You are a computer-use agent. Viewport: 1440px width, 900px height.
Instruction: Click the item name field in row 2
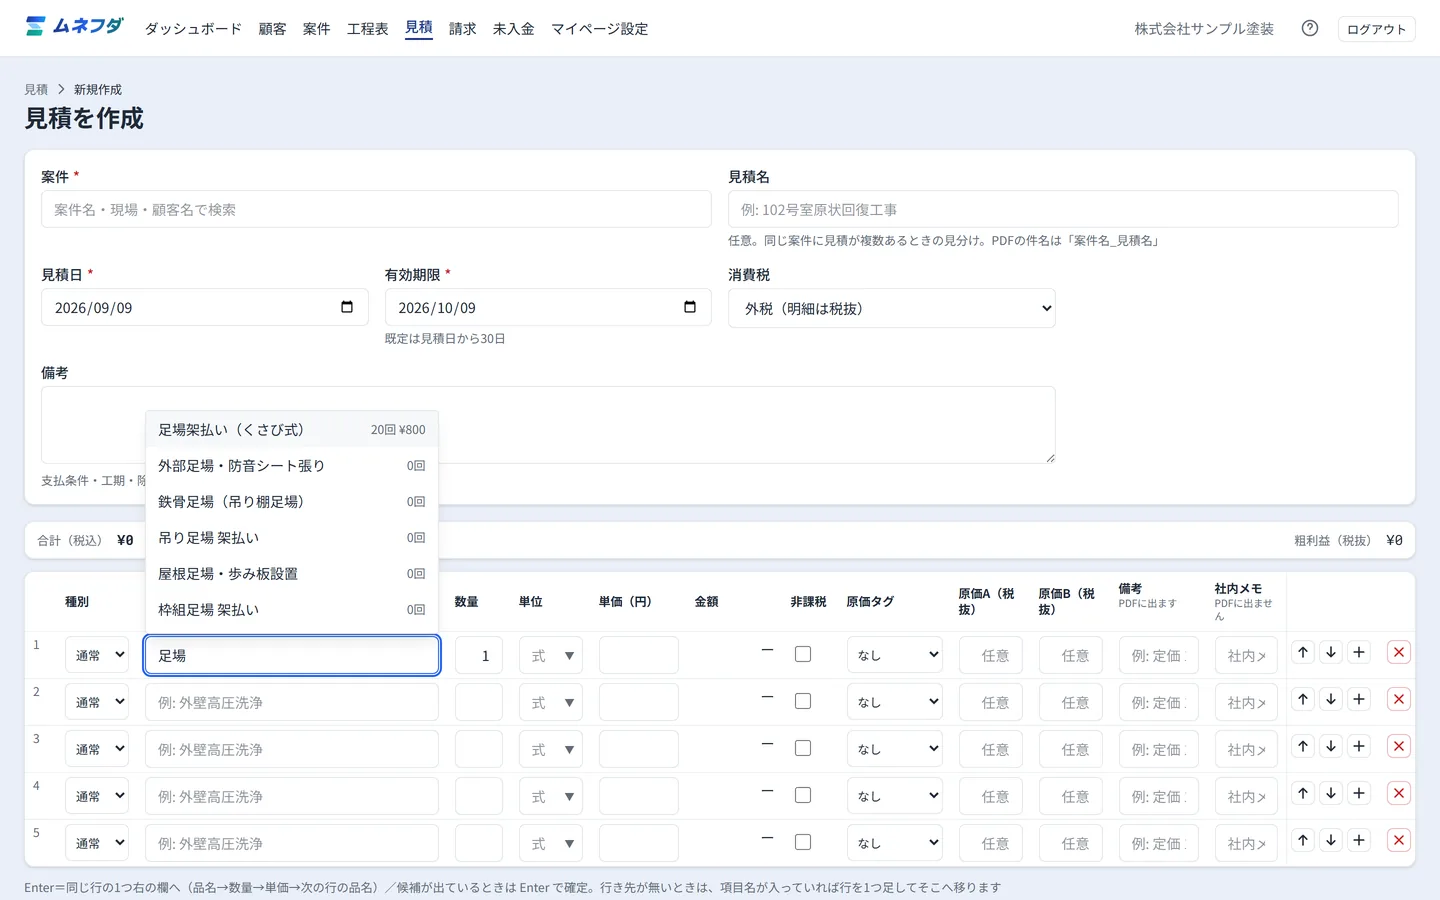tap(292, 702)
